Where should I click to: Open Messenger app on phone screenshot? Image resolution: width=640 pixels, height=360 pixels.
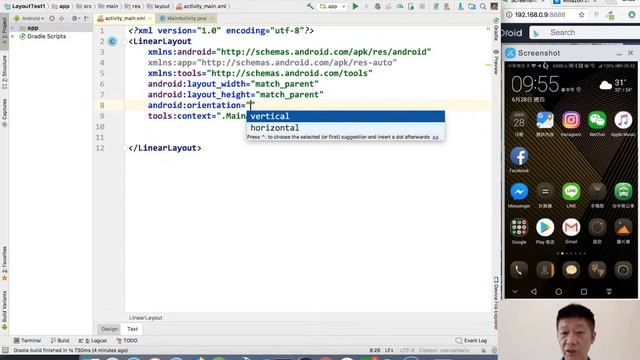point(519,191)
